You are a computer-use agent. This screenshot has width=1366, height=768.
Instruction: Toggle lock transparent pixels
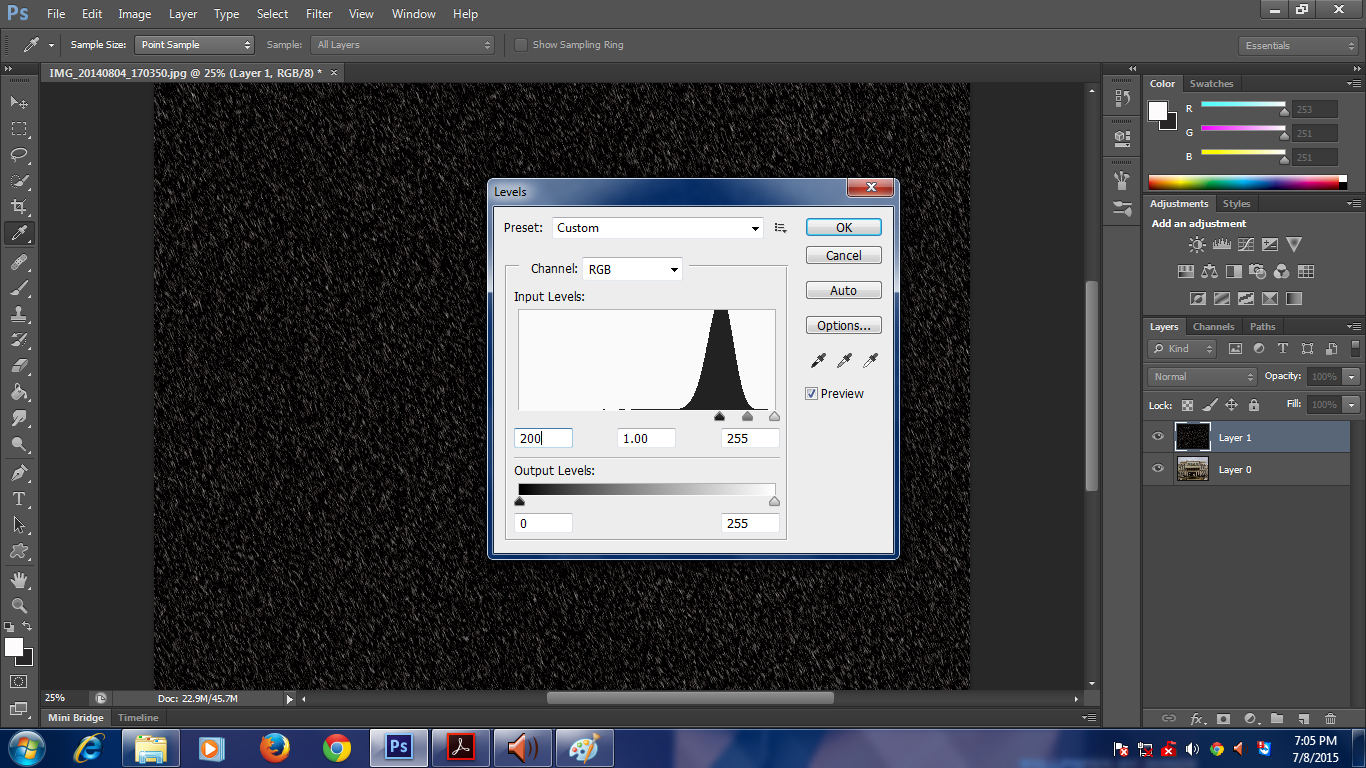1187,405
